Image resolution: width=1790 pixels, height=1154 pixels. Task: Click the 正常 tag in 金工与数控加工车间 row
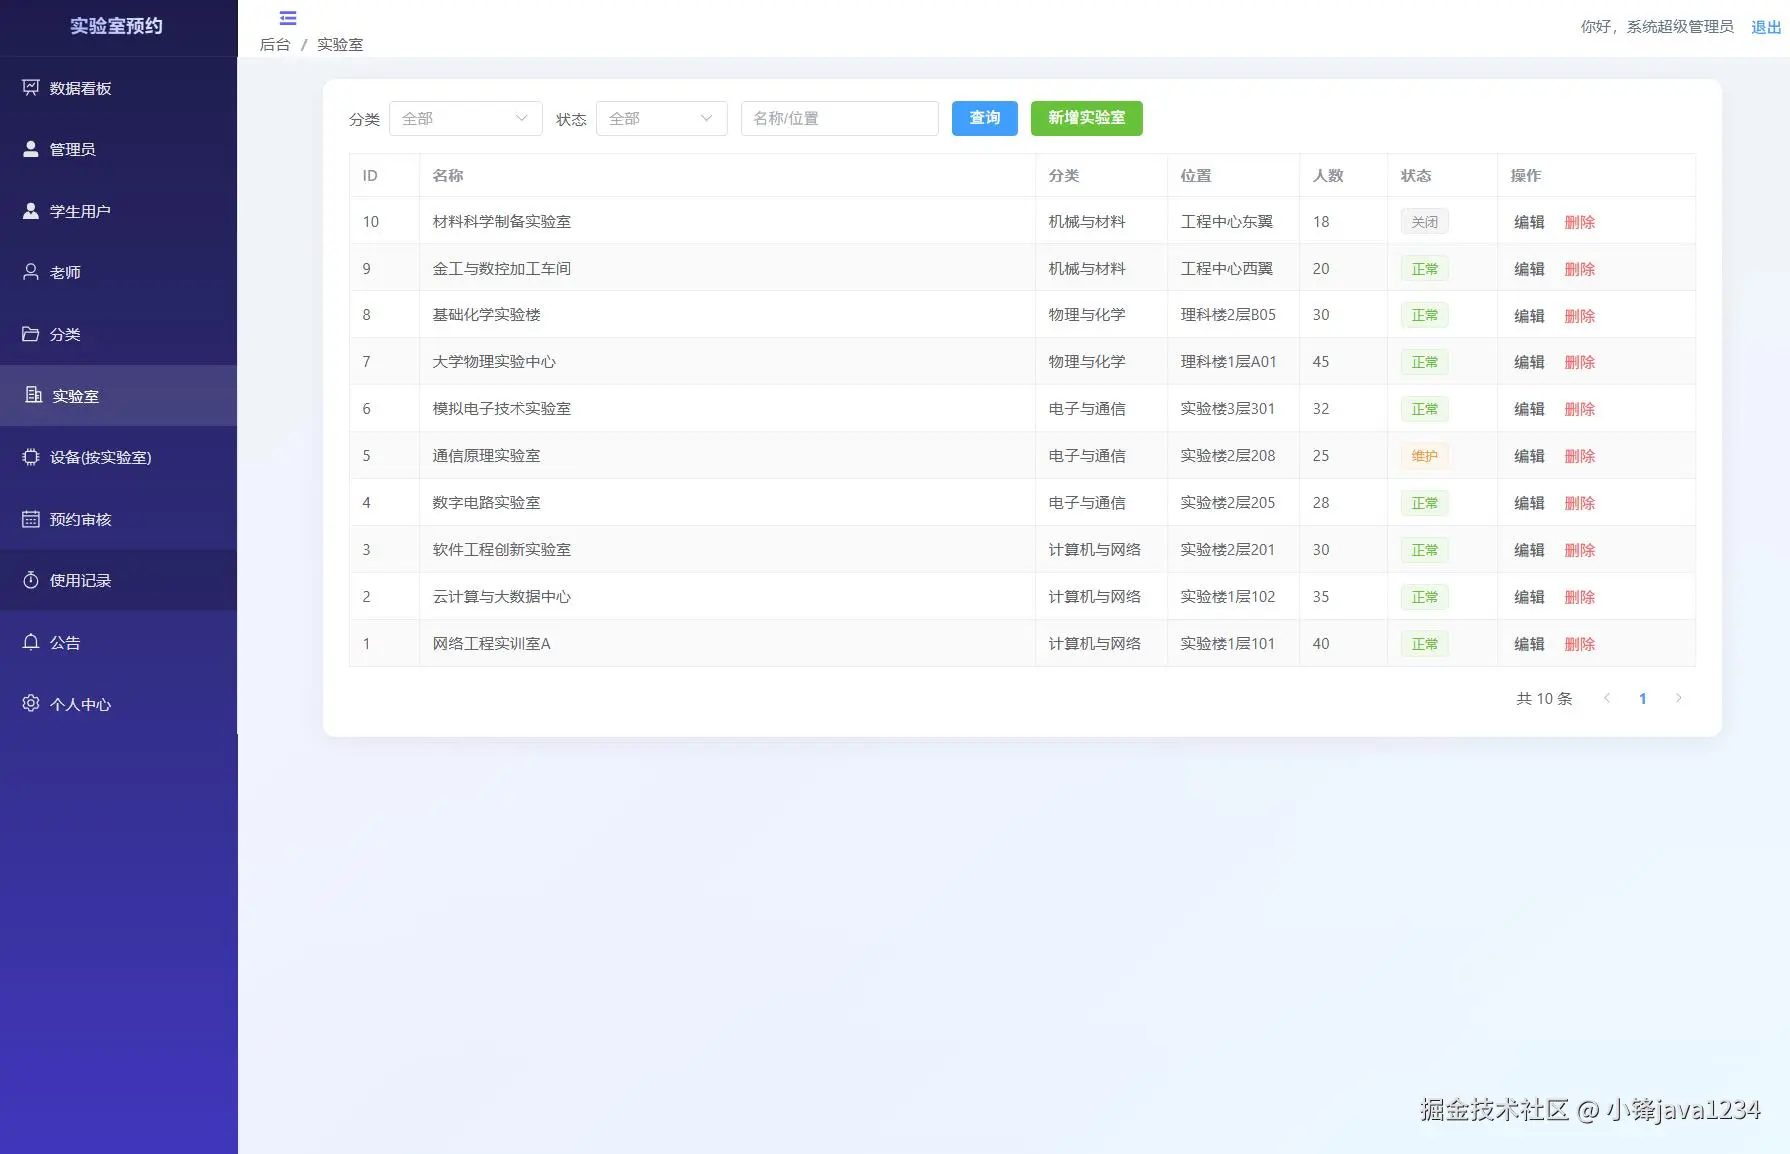[x=1425, y=269]
